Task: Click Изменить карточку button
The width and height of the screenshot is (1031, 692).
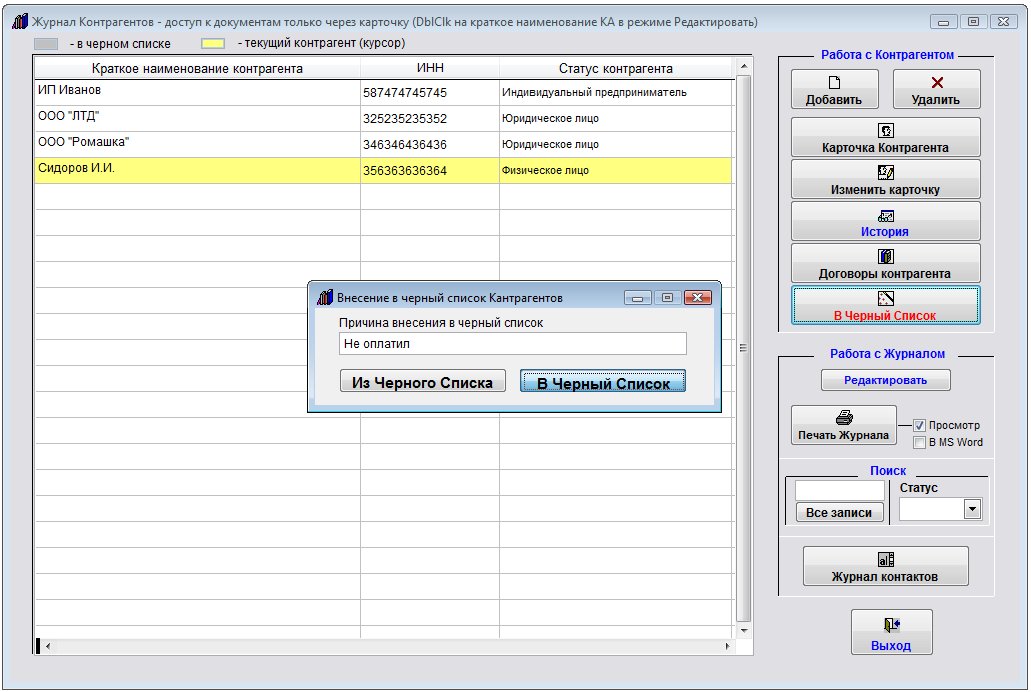Action: coord(885,179)
